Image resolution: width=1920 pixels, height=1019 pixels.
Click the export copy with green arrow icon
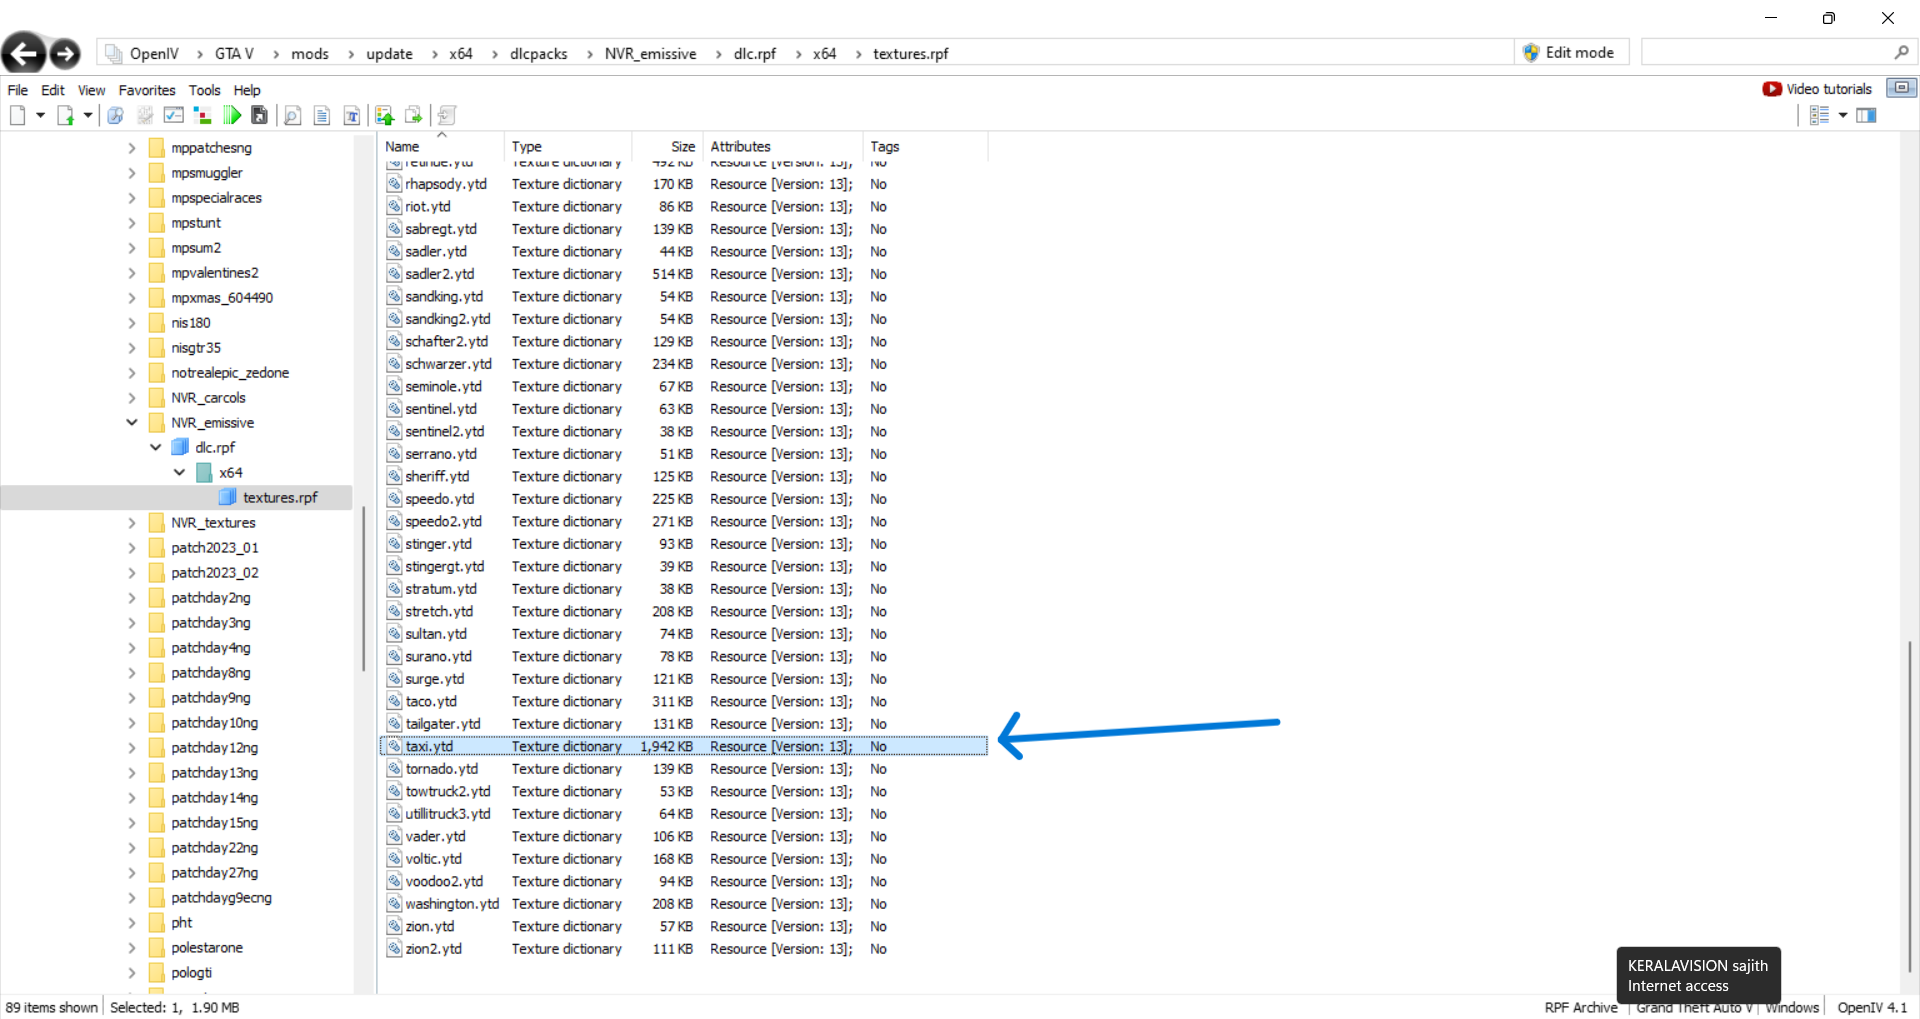point(414,116)
